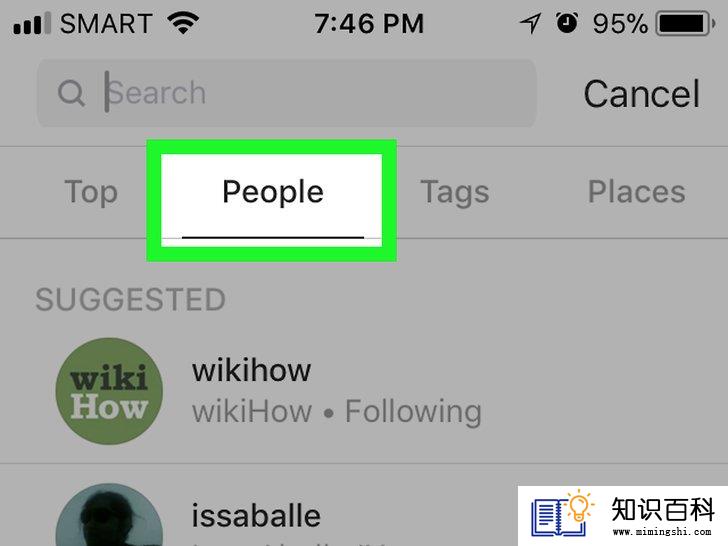This screenshot has width=728, height=546.
Task: Tap the cellular signal bars icon
Action: (x=32, y=24)
